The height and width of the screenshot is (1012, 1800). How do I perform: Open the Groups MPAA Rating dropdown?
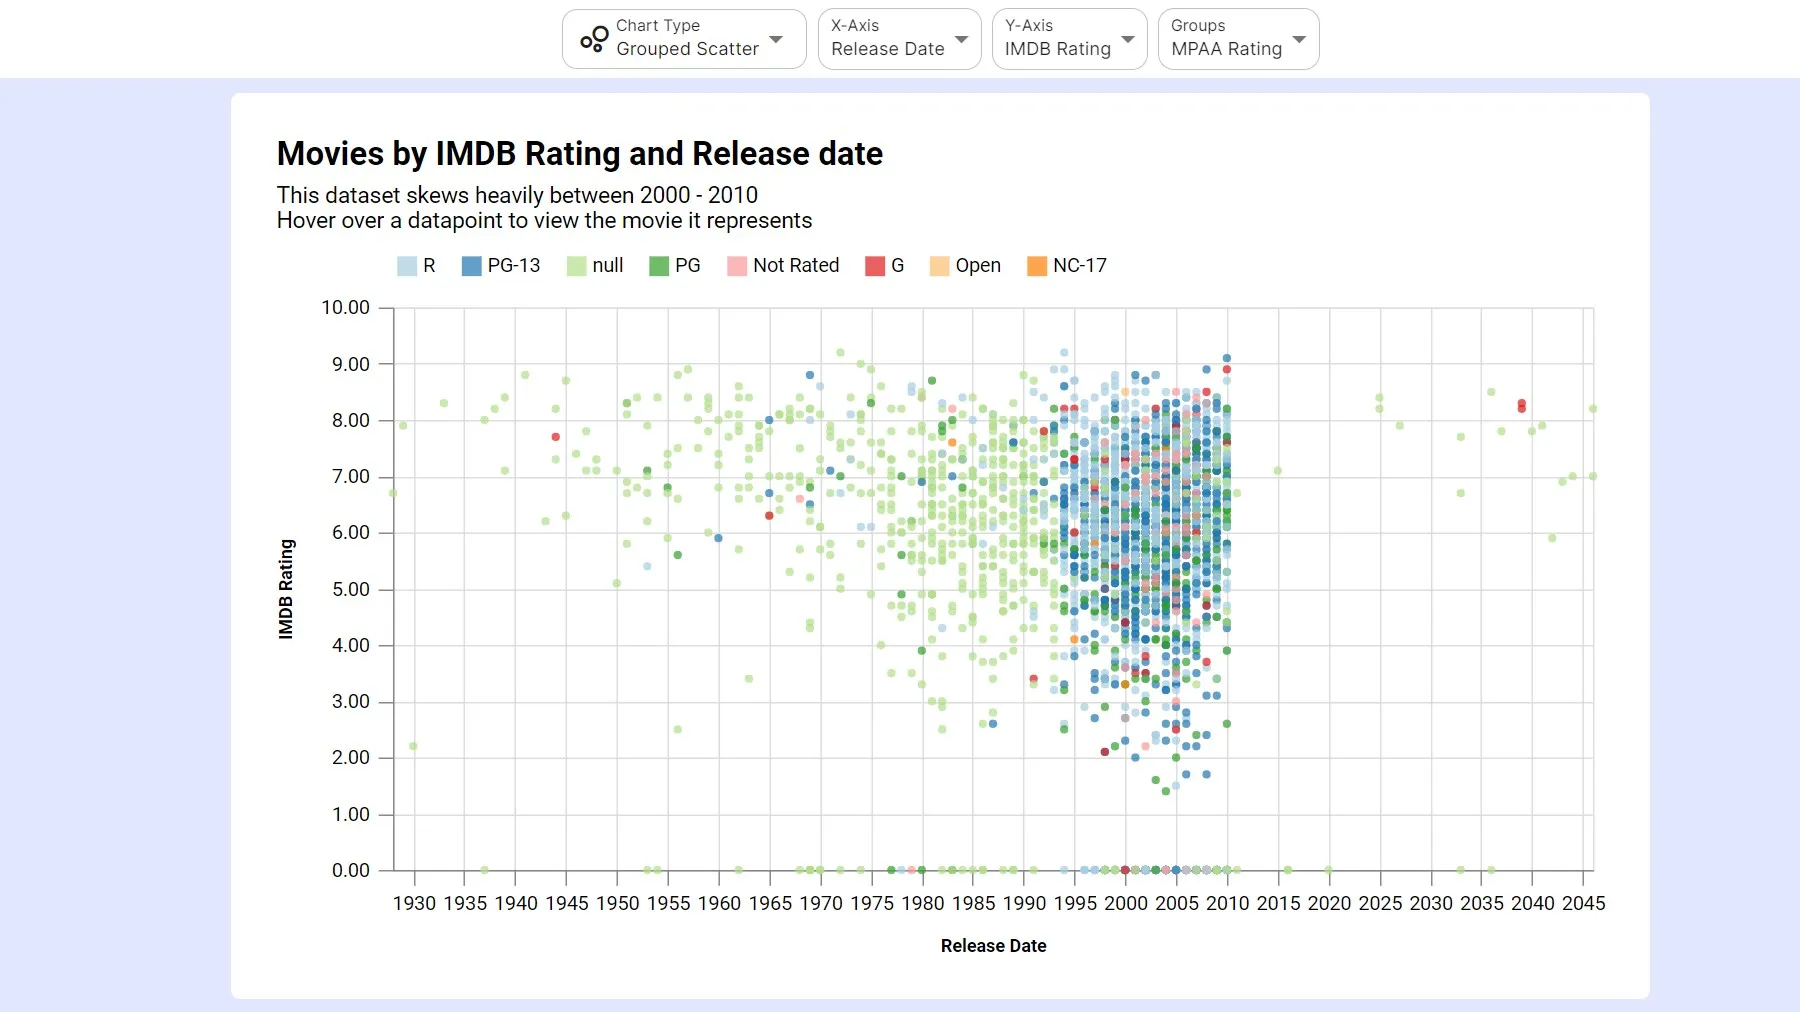click(1238, 39)
